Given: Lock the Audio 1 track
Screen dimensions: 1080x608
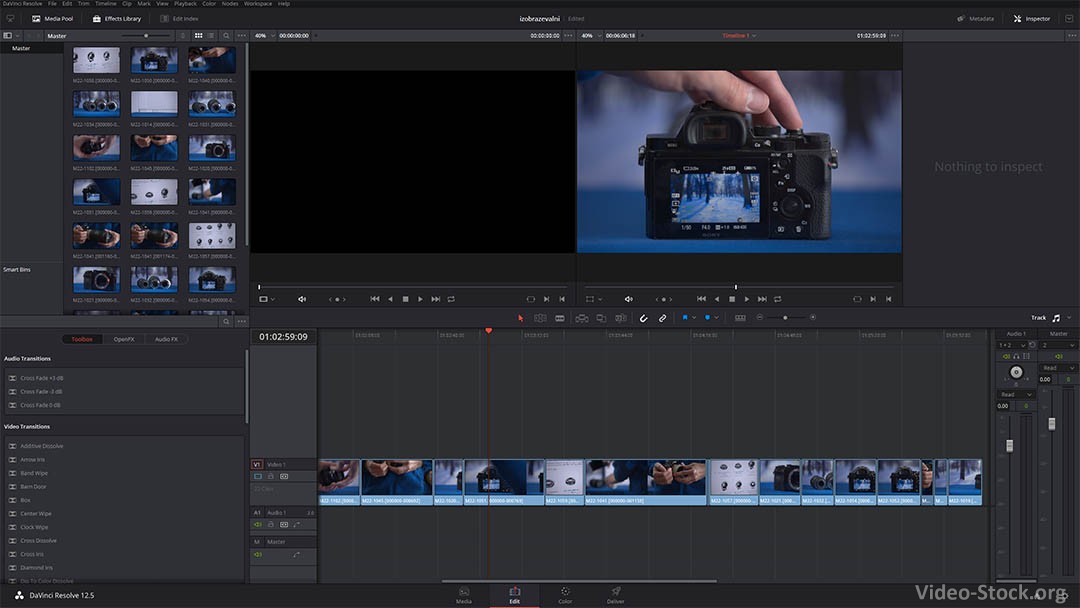Looking at the screenshot, I should tap(271, 525).
